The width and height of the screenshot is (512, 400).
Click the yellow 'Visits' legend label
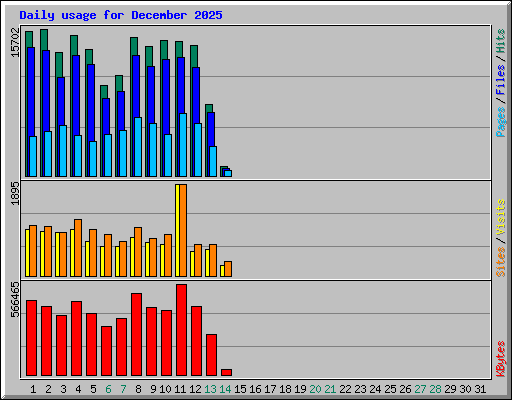click(x=501, y=217)
